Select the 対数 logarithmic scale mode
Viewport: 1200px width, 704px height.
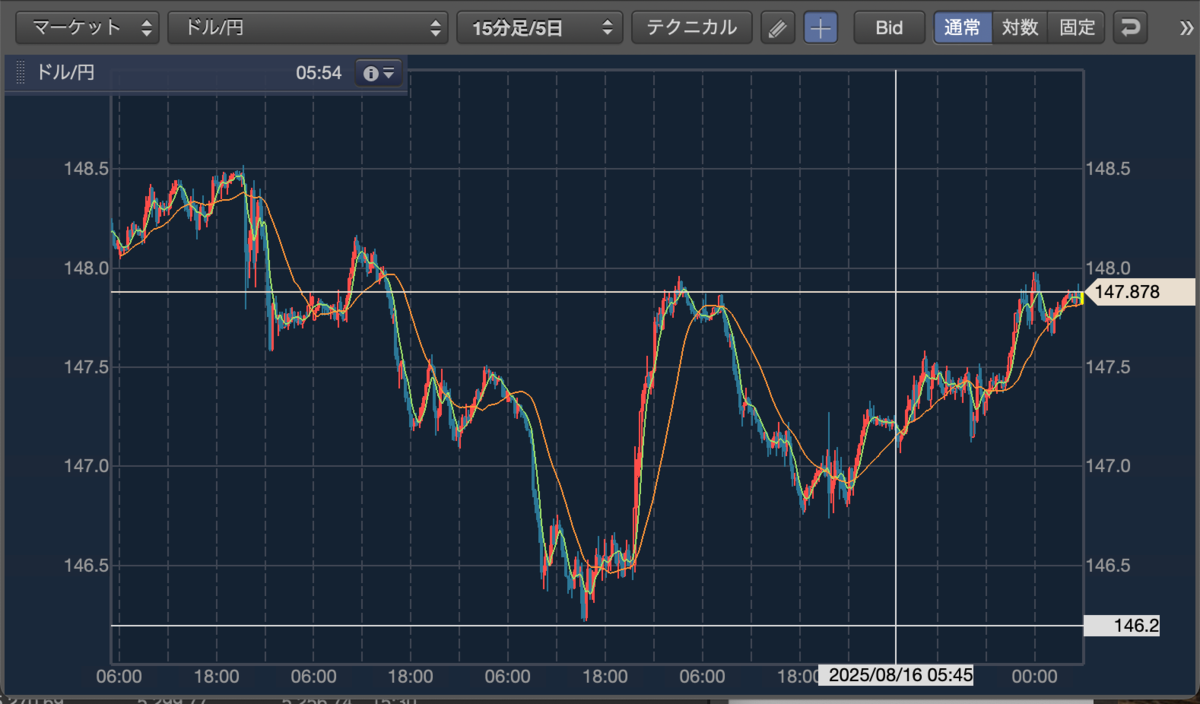pyautogui.click(x=1020, y=27)
